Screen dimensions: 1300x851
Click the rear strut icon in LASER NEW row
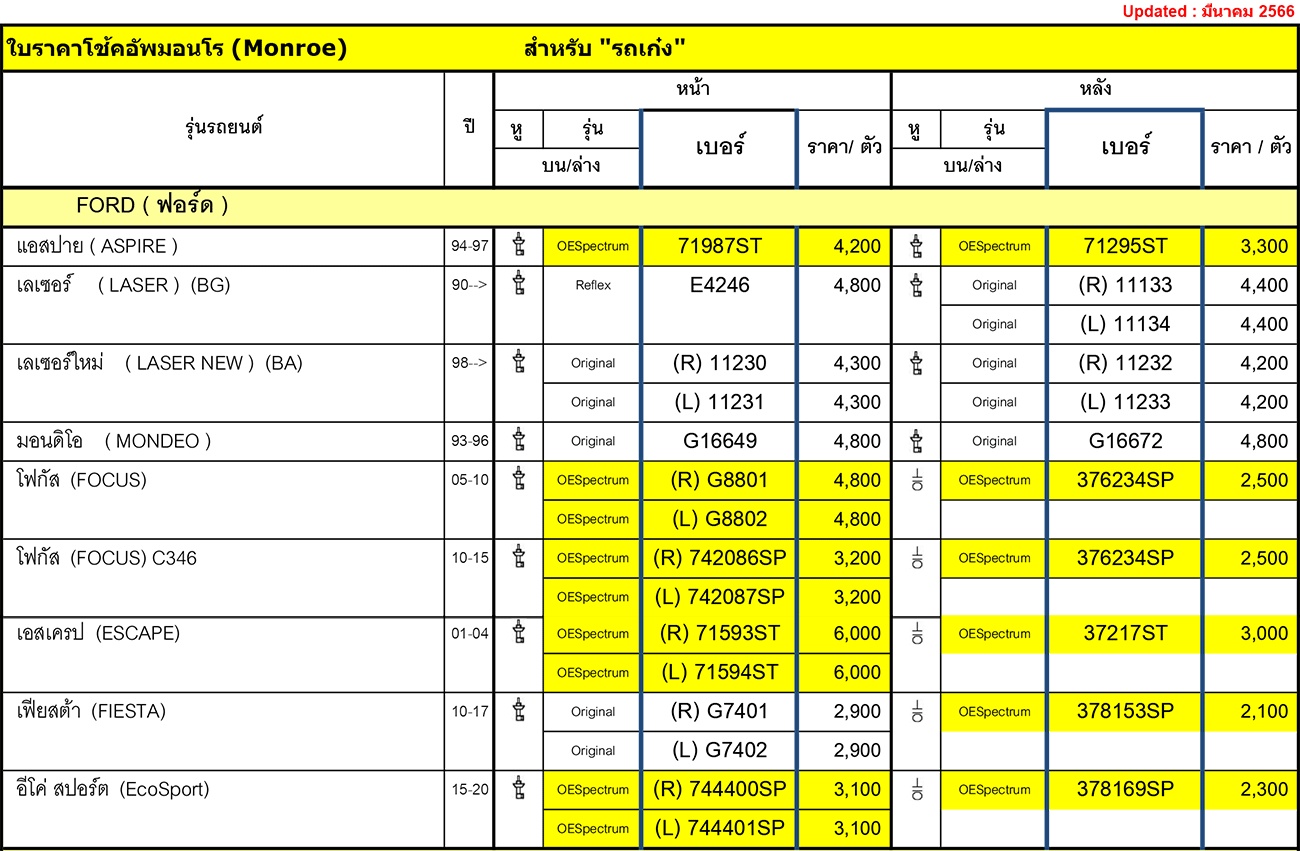916,363
